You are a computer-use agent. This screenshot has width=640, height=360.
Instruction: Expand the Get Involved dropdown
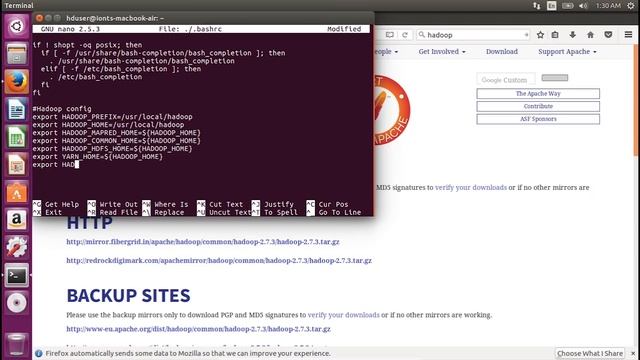point(442,51)
